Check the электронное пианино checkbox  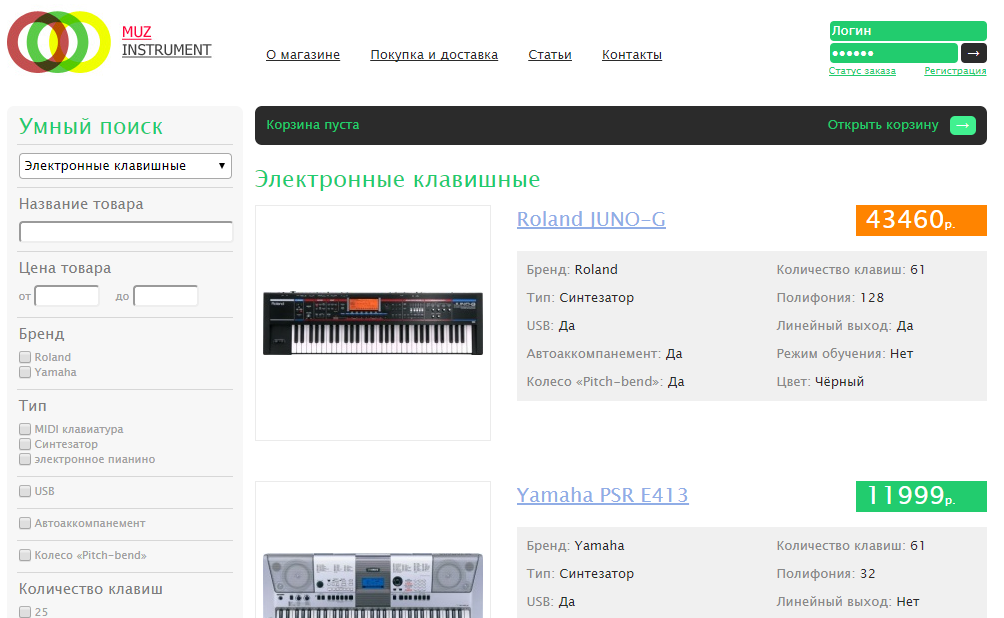point(25,459)
